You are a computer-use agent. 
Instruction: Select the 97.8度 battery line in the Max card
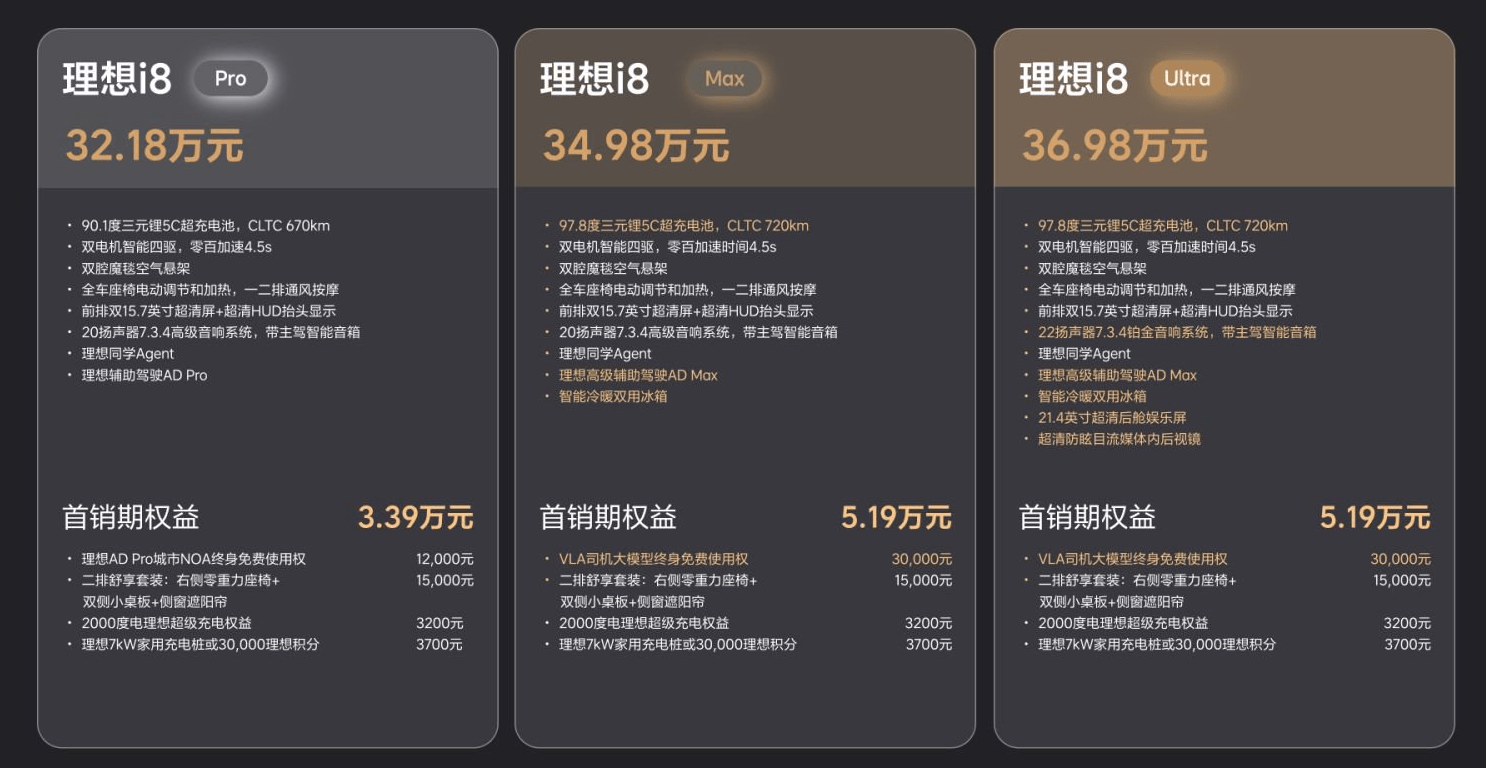[684, 225]
